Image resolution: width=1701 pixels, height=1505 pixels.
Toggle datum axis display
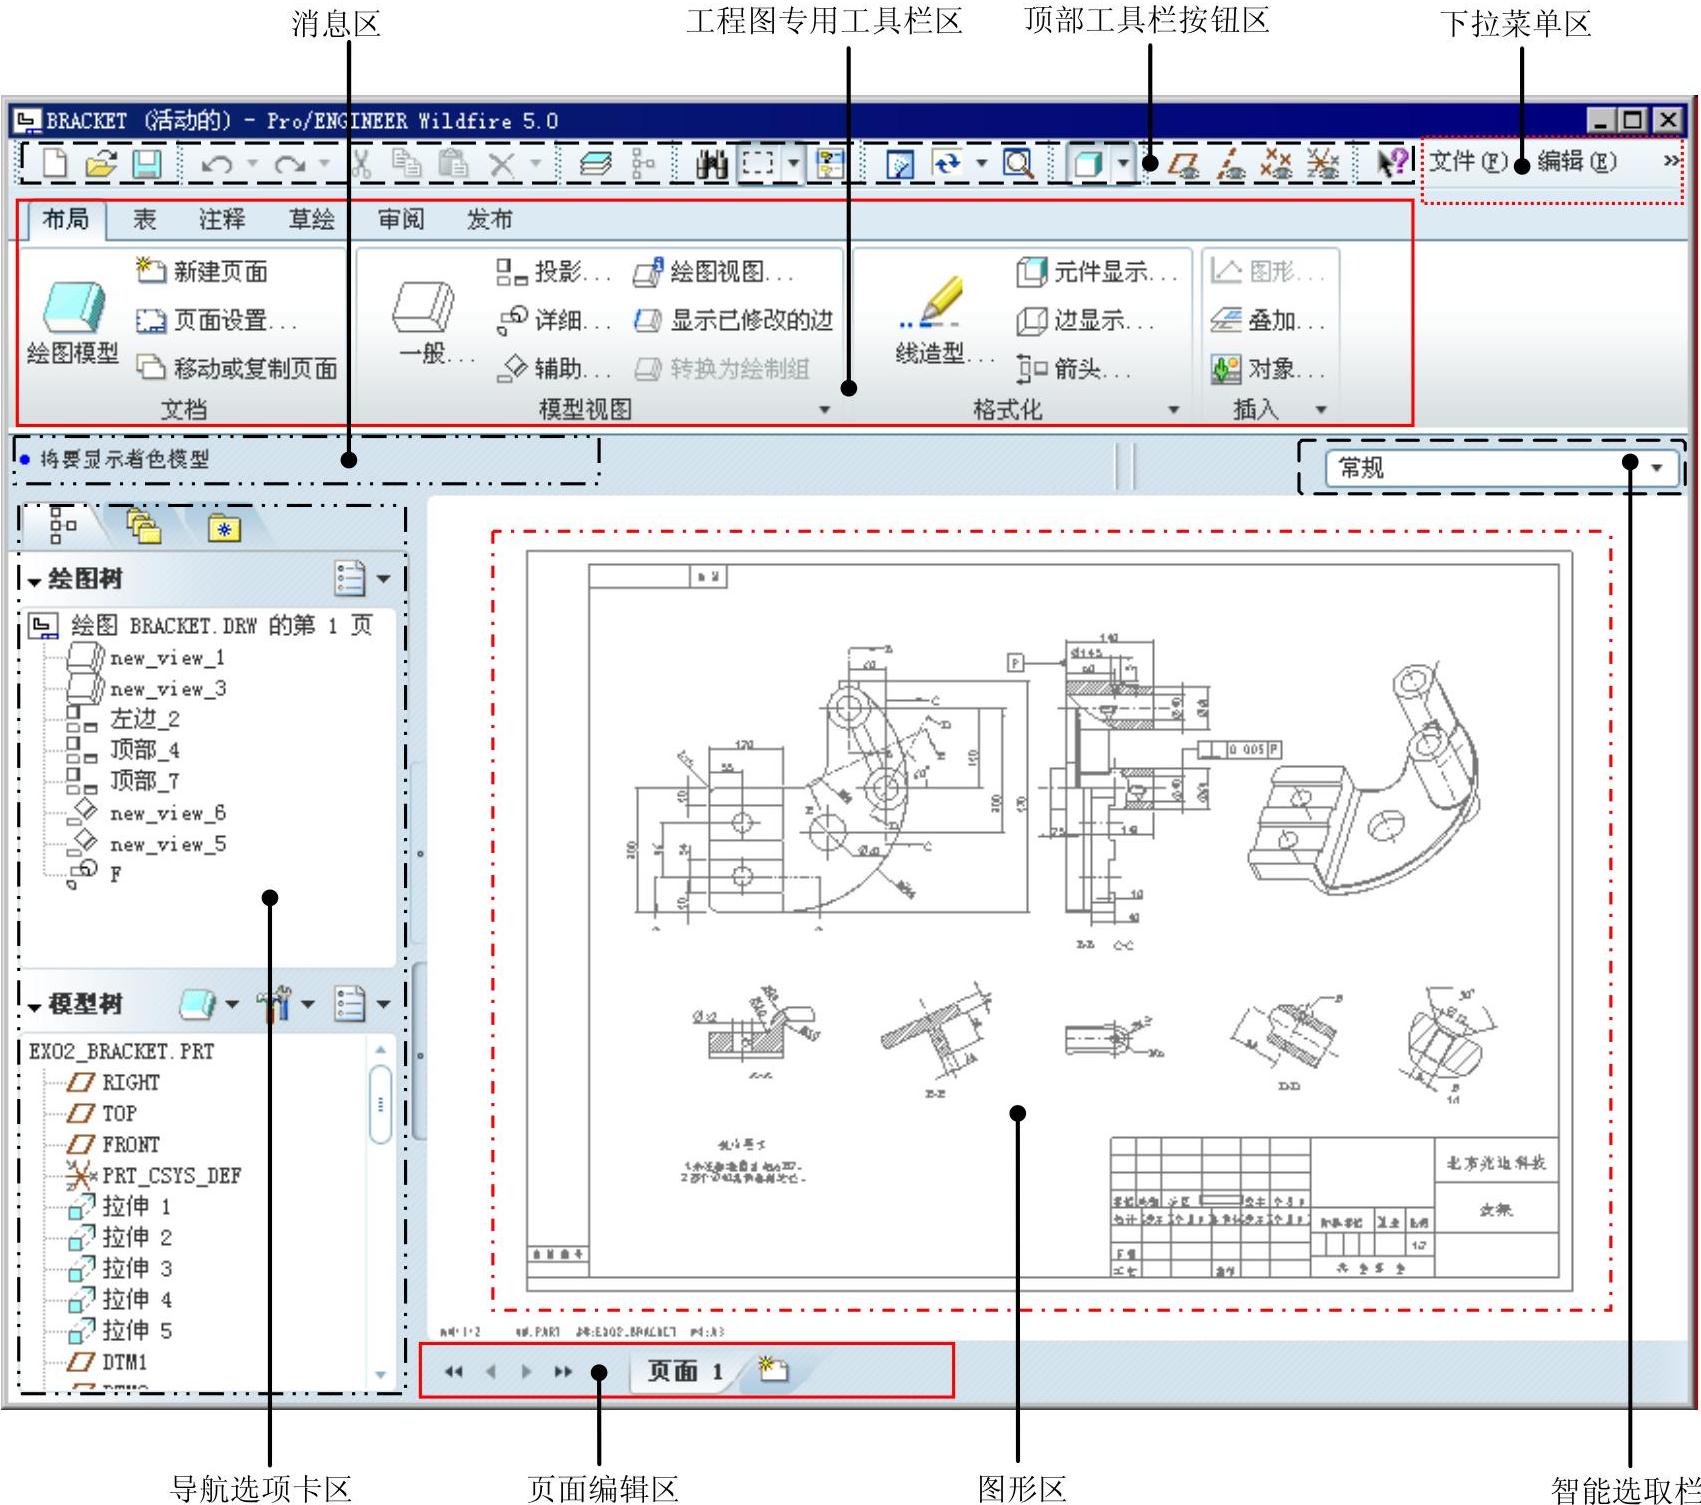pyautogui.click(x=1231, y=163)
